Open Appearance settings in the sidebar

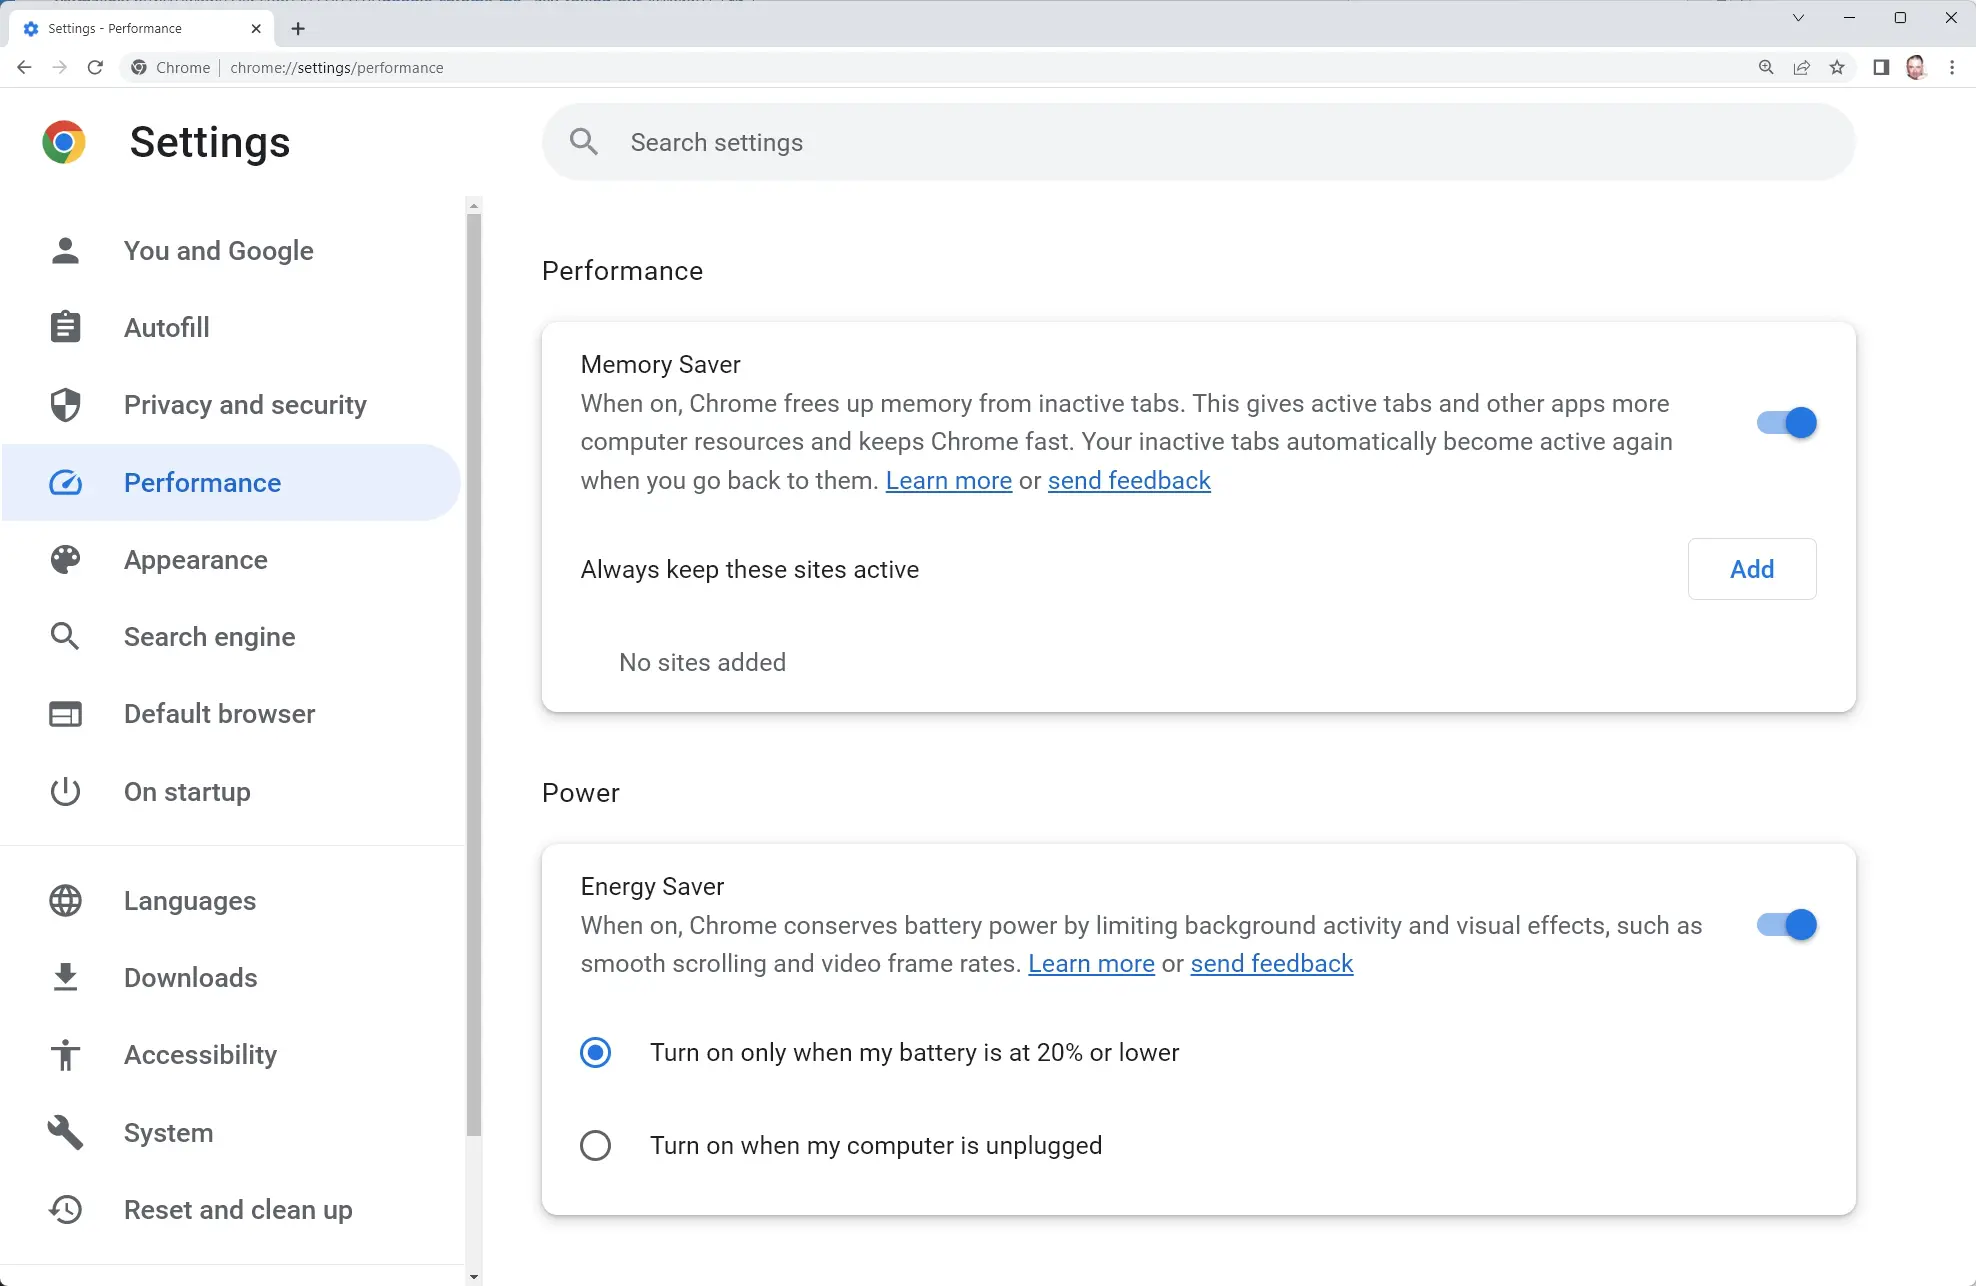click(x=196, y=559)
